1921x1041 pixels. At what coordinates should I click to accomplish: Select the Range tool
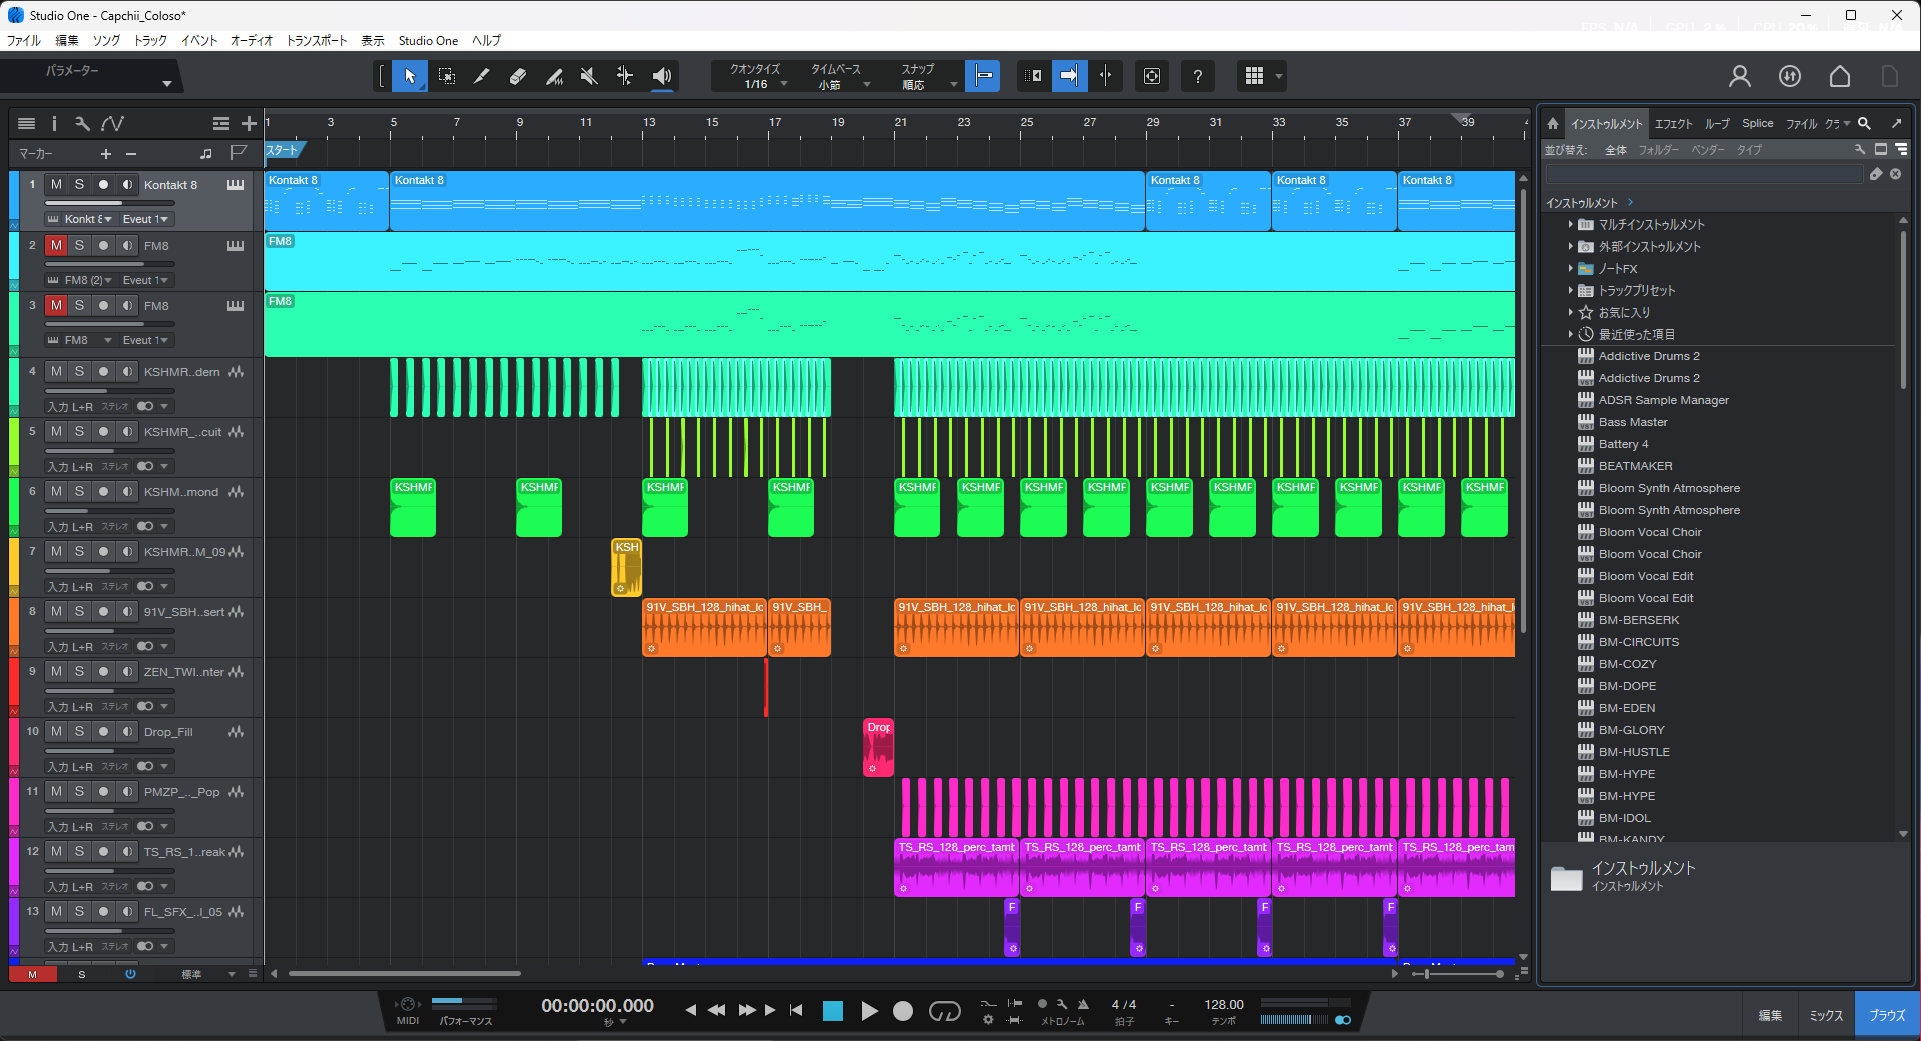tap(446, 76)
